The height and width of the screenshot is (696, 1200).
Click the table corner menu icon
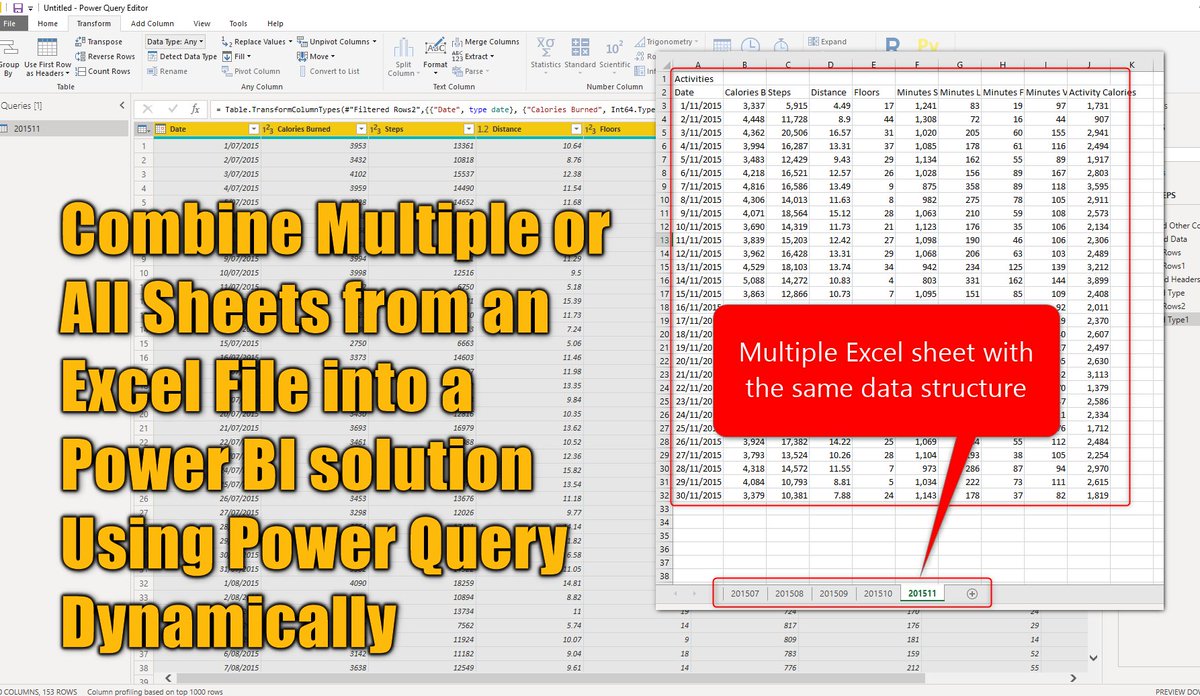click(142, 129)
